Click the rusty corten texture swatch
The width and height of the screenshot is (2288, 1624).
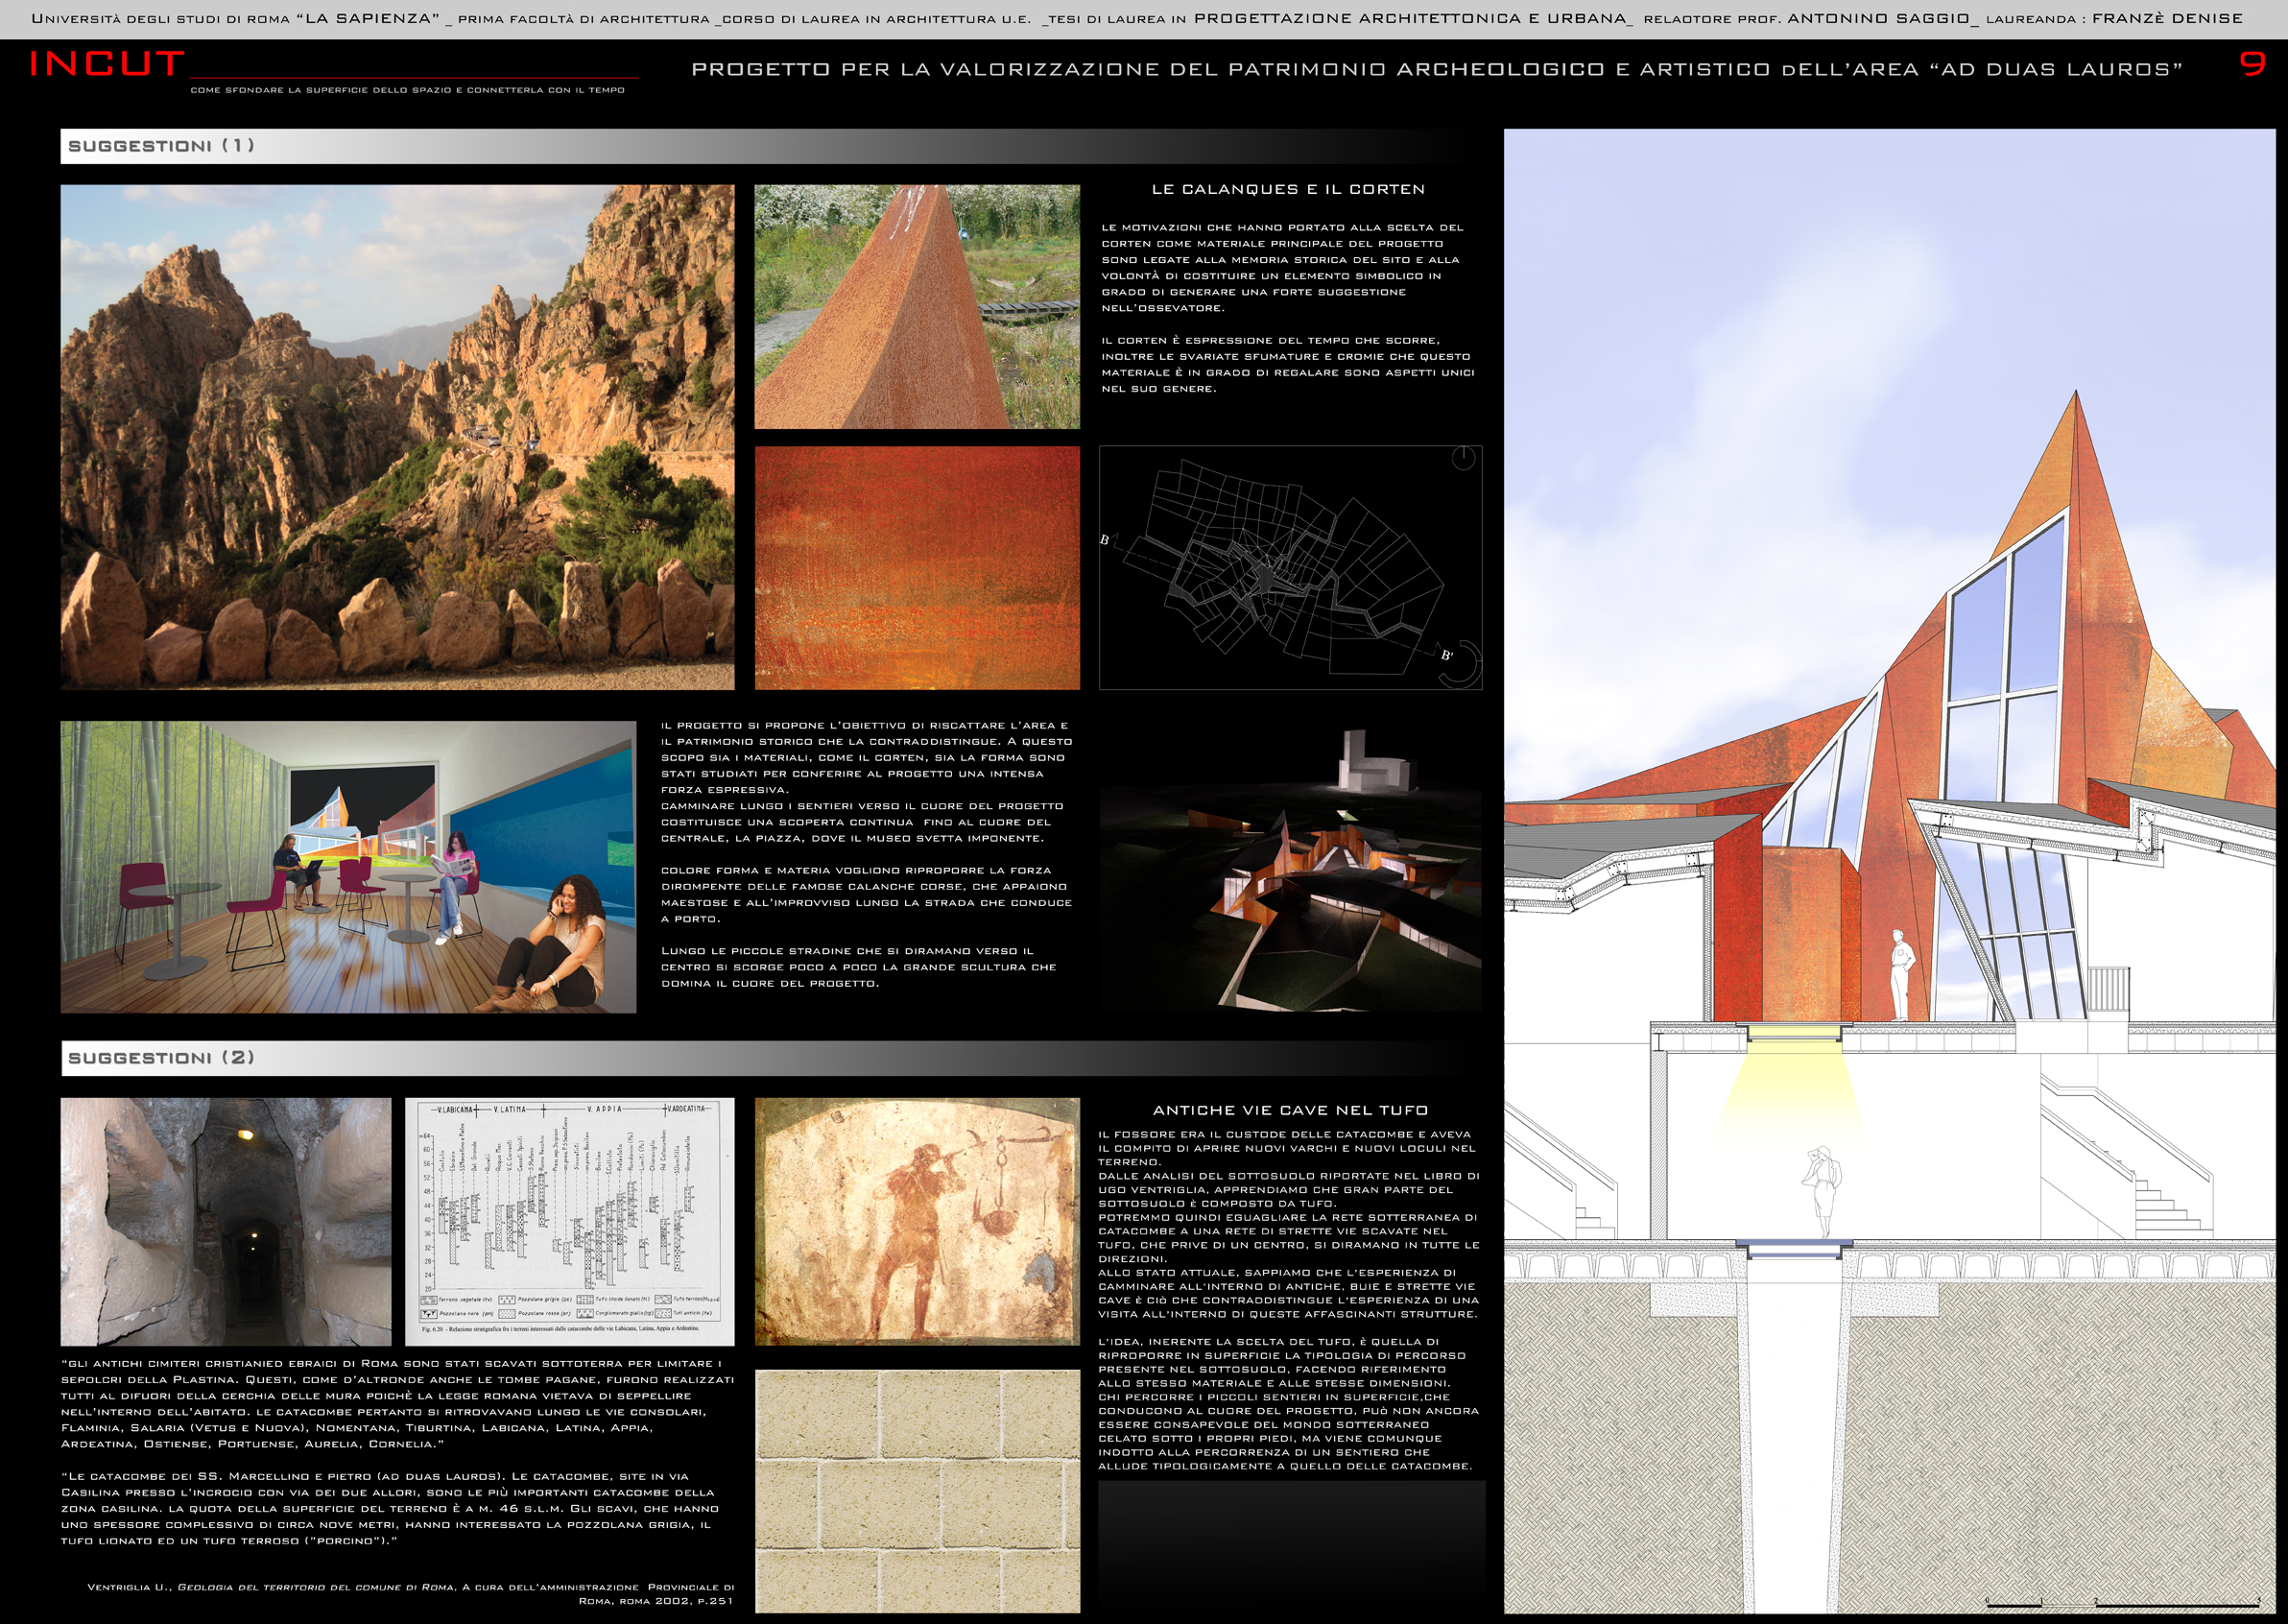click(x=916, y=567)
